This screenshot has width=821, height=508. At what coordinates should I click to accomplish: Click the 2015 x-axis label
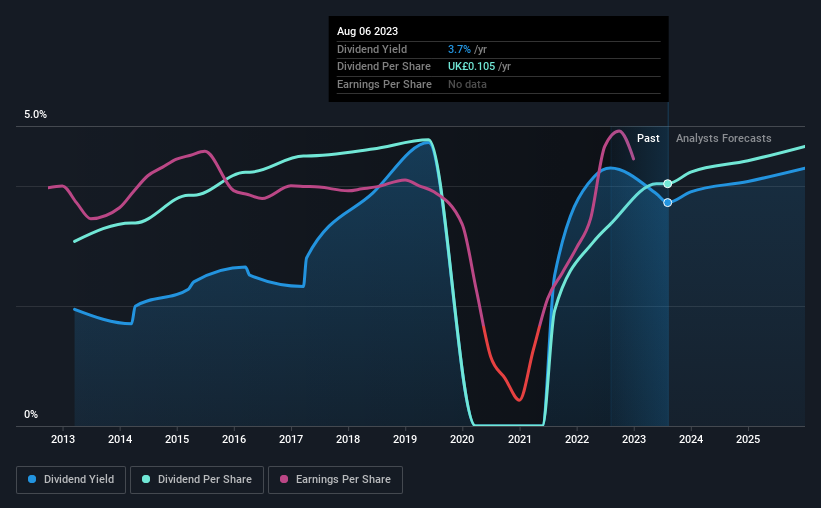[x=177, y=439]
